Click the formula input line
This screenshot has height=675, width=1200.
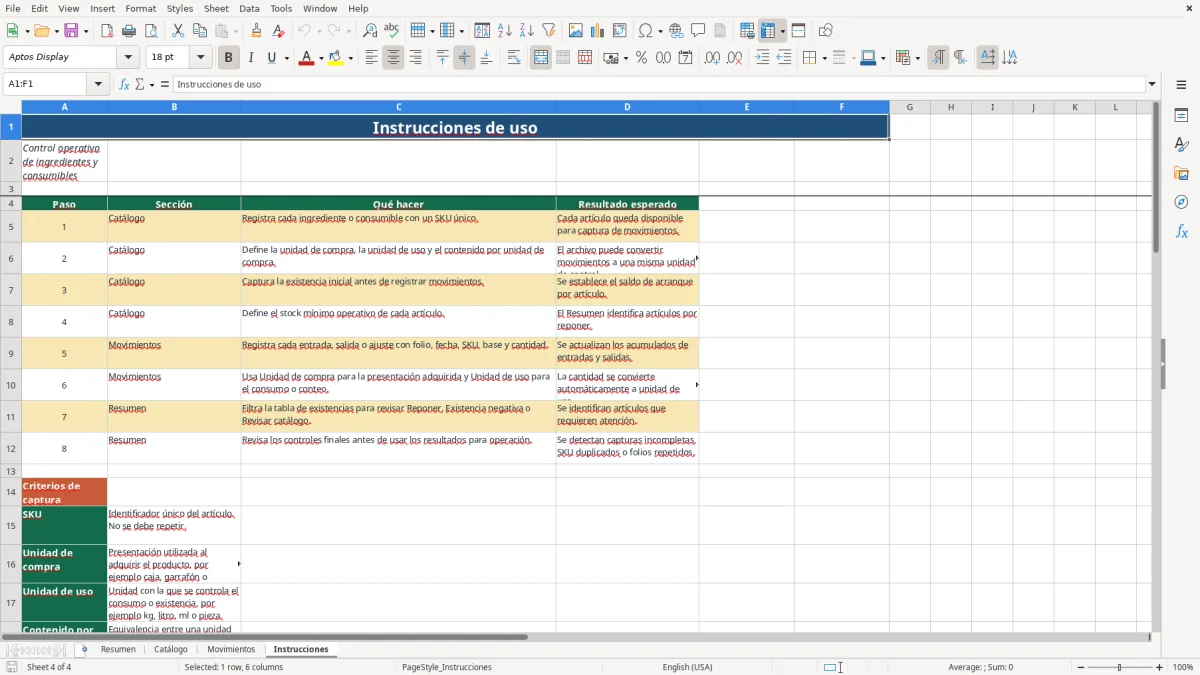point(658,84)
